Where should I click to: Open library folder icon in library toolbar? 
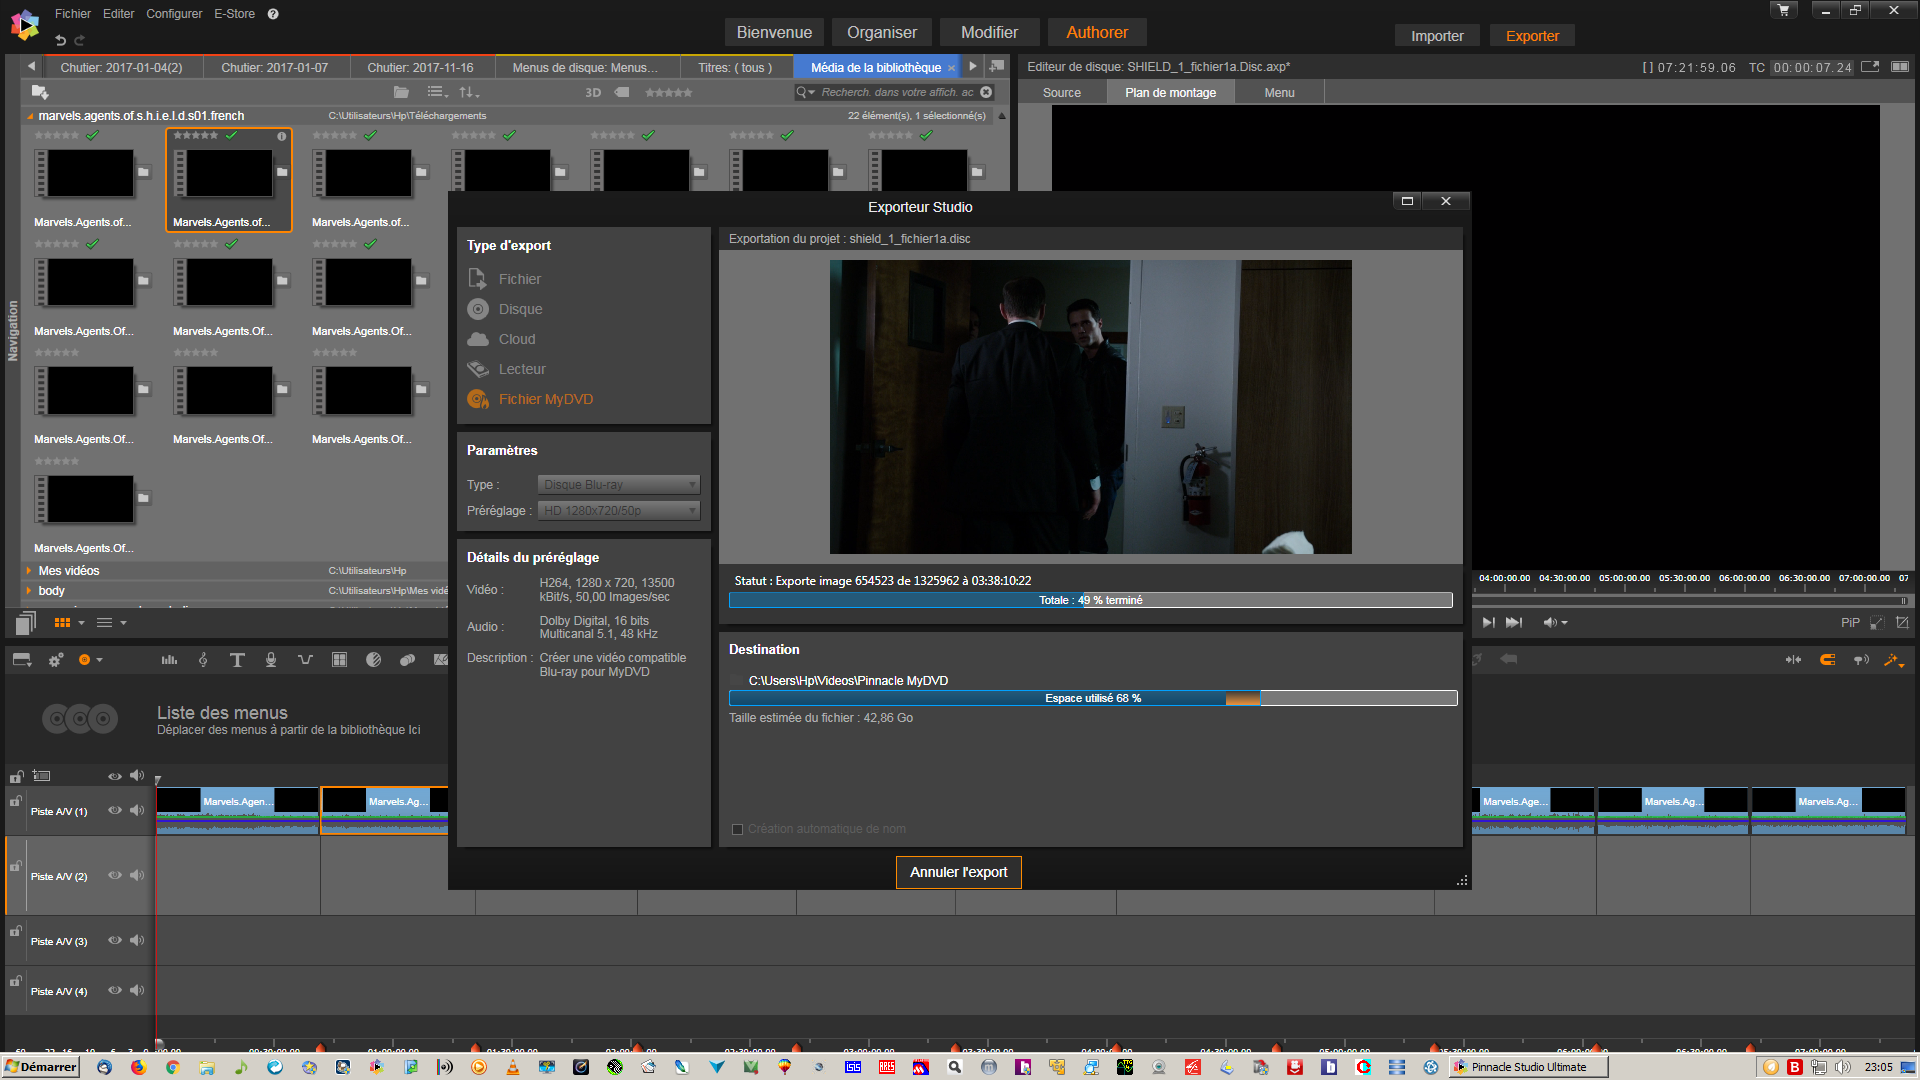[401, 92]
